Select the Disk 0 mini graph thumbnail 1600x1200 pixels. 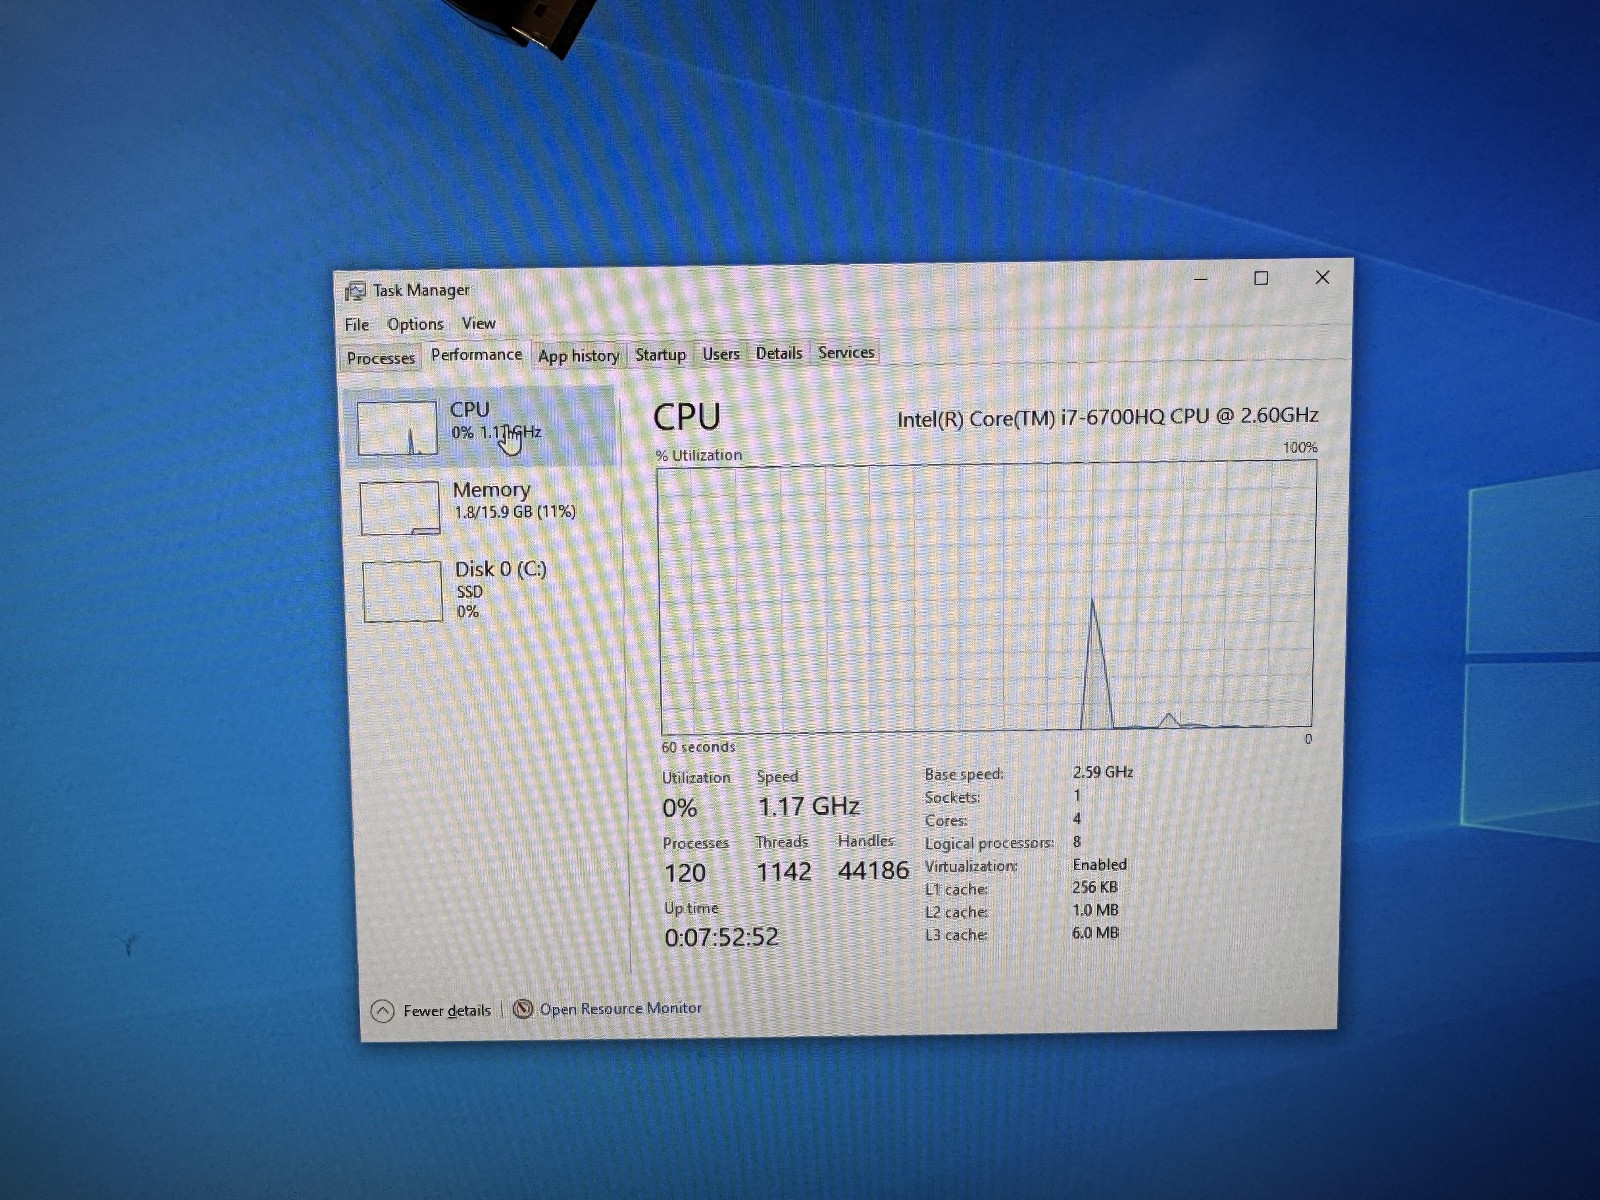(402, 590)
